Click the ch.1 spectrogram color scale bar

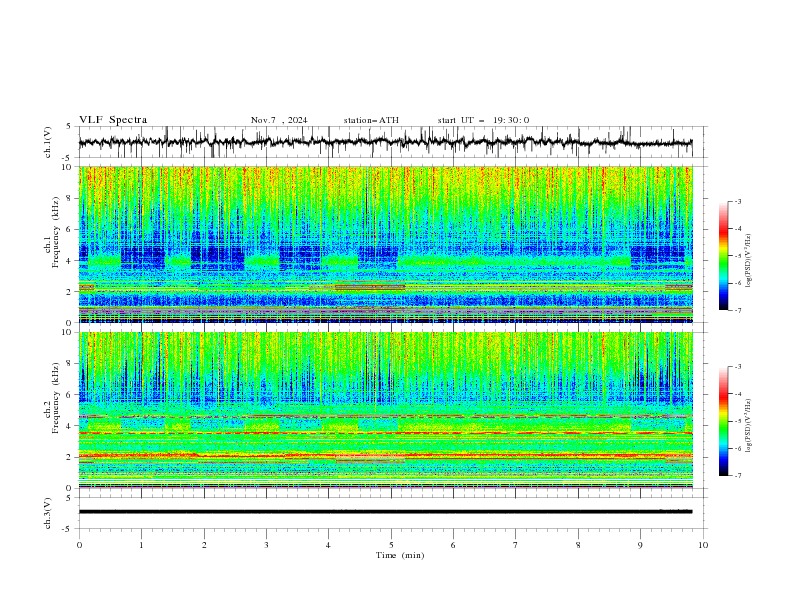point(723,256)
